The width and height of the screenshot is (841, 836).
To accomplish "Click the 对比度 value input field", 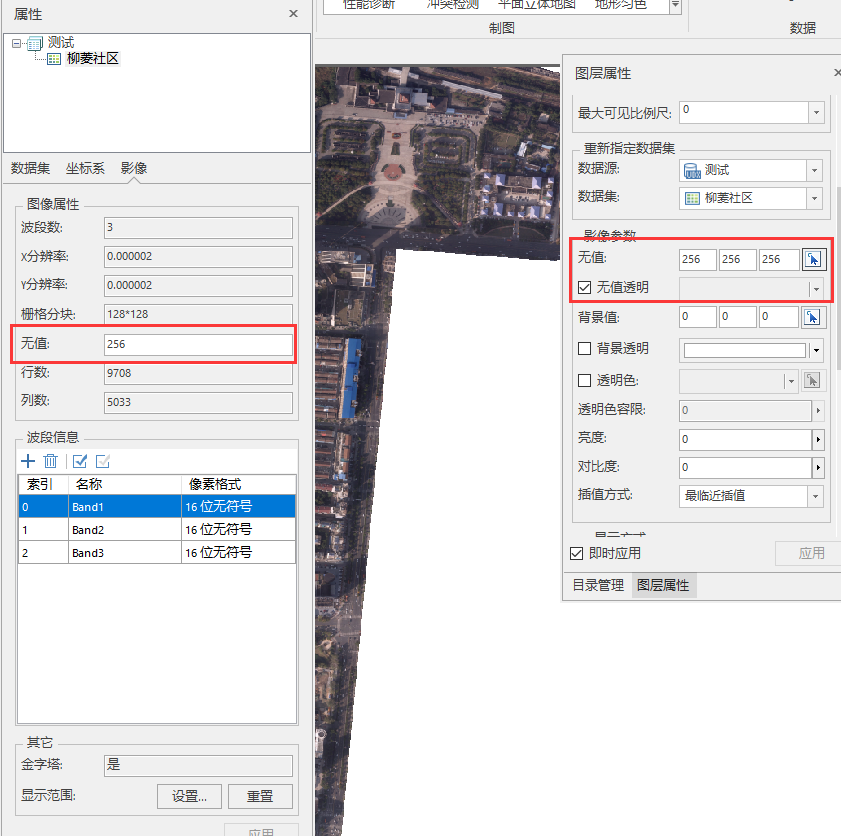I will tap(746, 468).
